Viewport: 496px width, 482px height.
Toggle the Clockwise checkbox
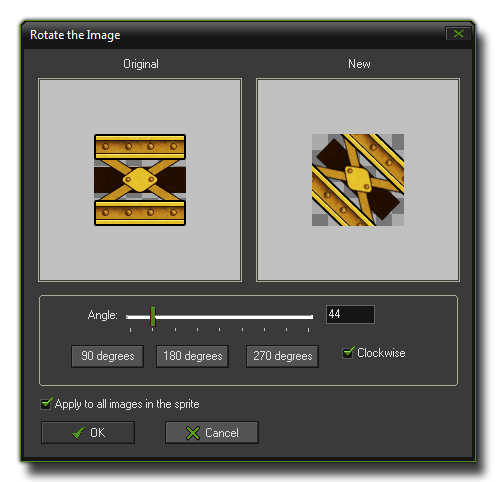(x=348, y=353)
